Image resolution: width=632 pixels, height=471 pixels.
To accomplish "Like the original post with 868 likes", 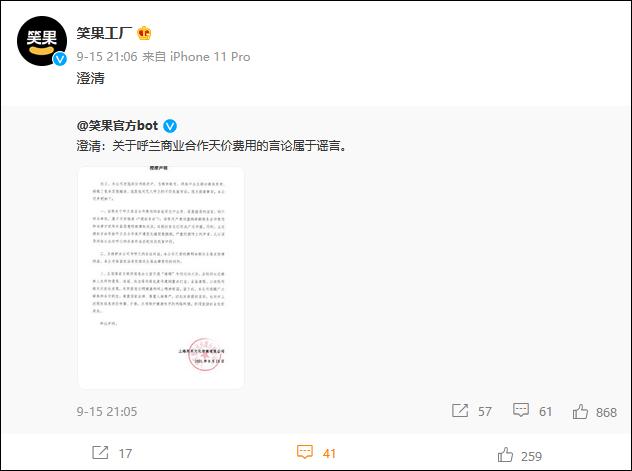I will (x=580, y=412).
